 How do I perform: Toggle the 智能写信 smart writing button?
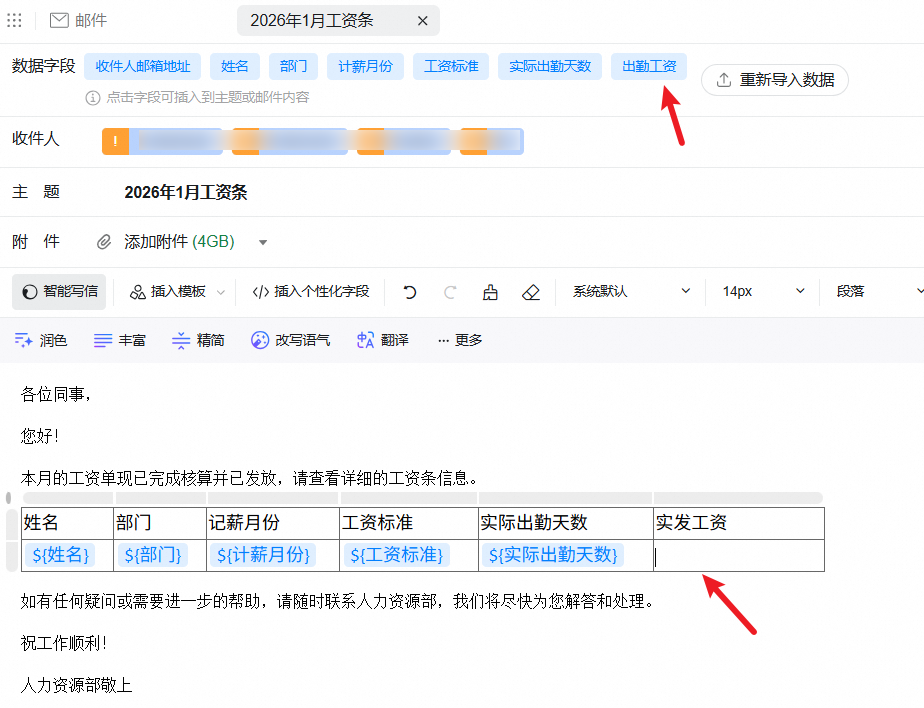(x=59, y=292)
